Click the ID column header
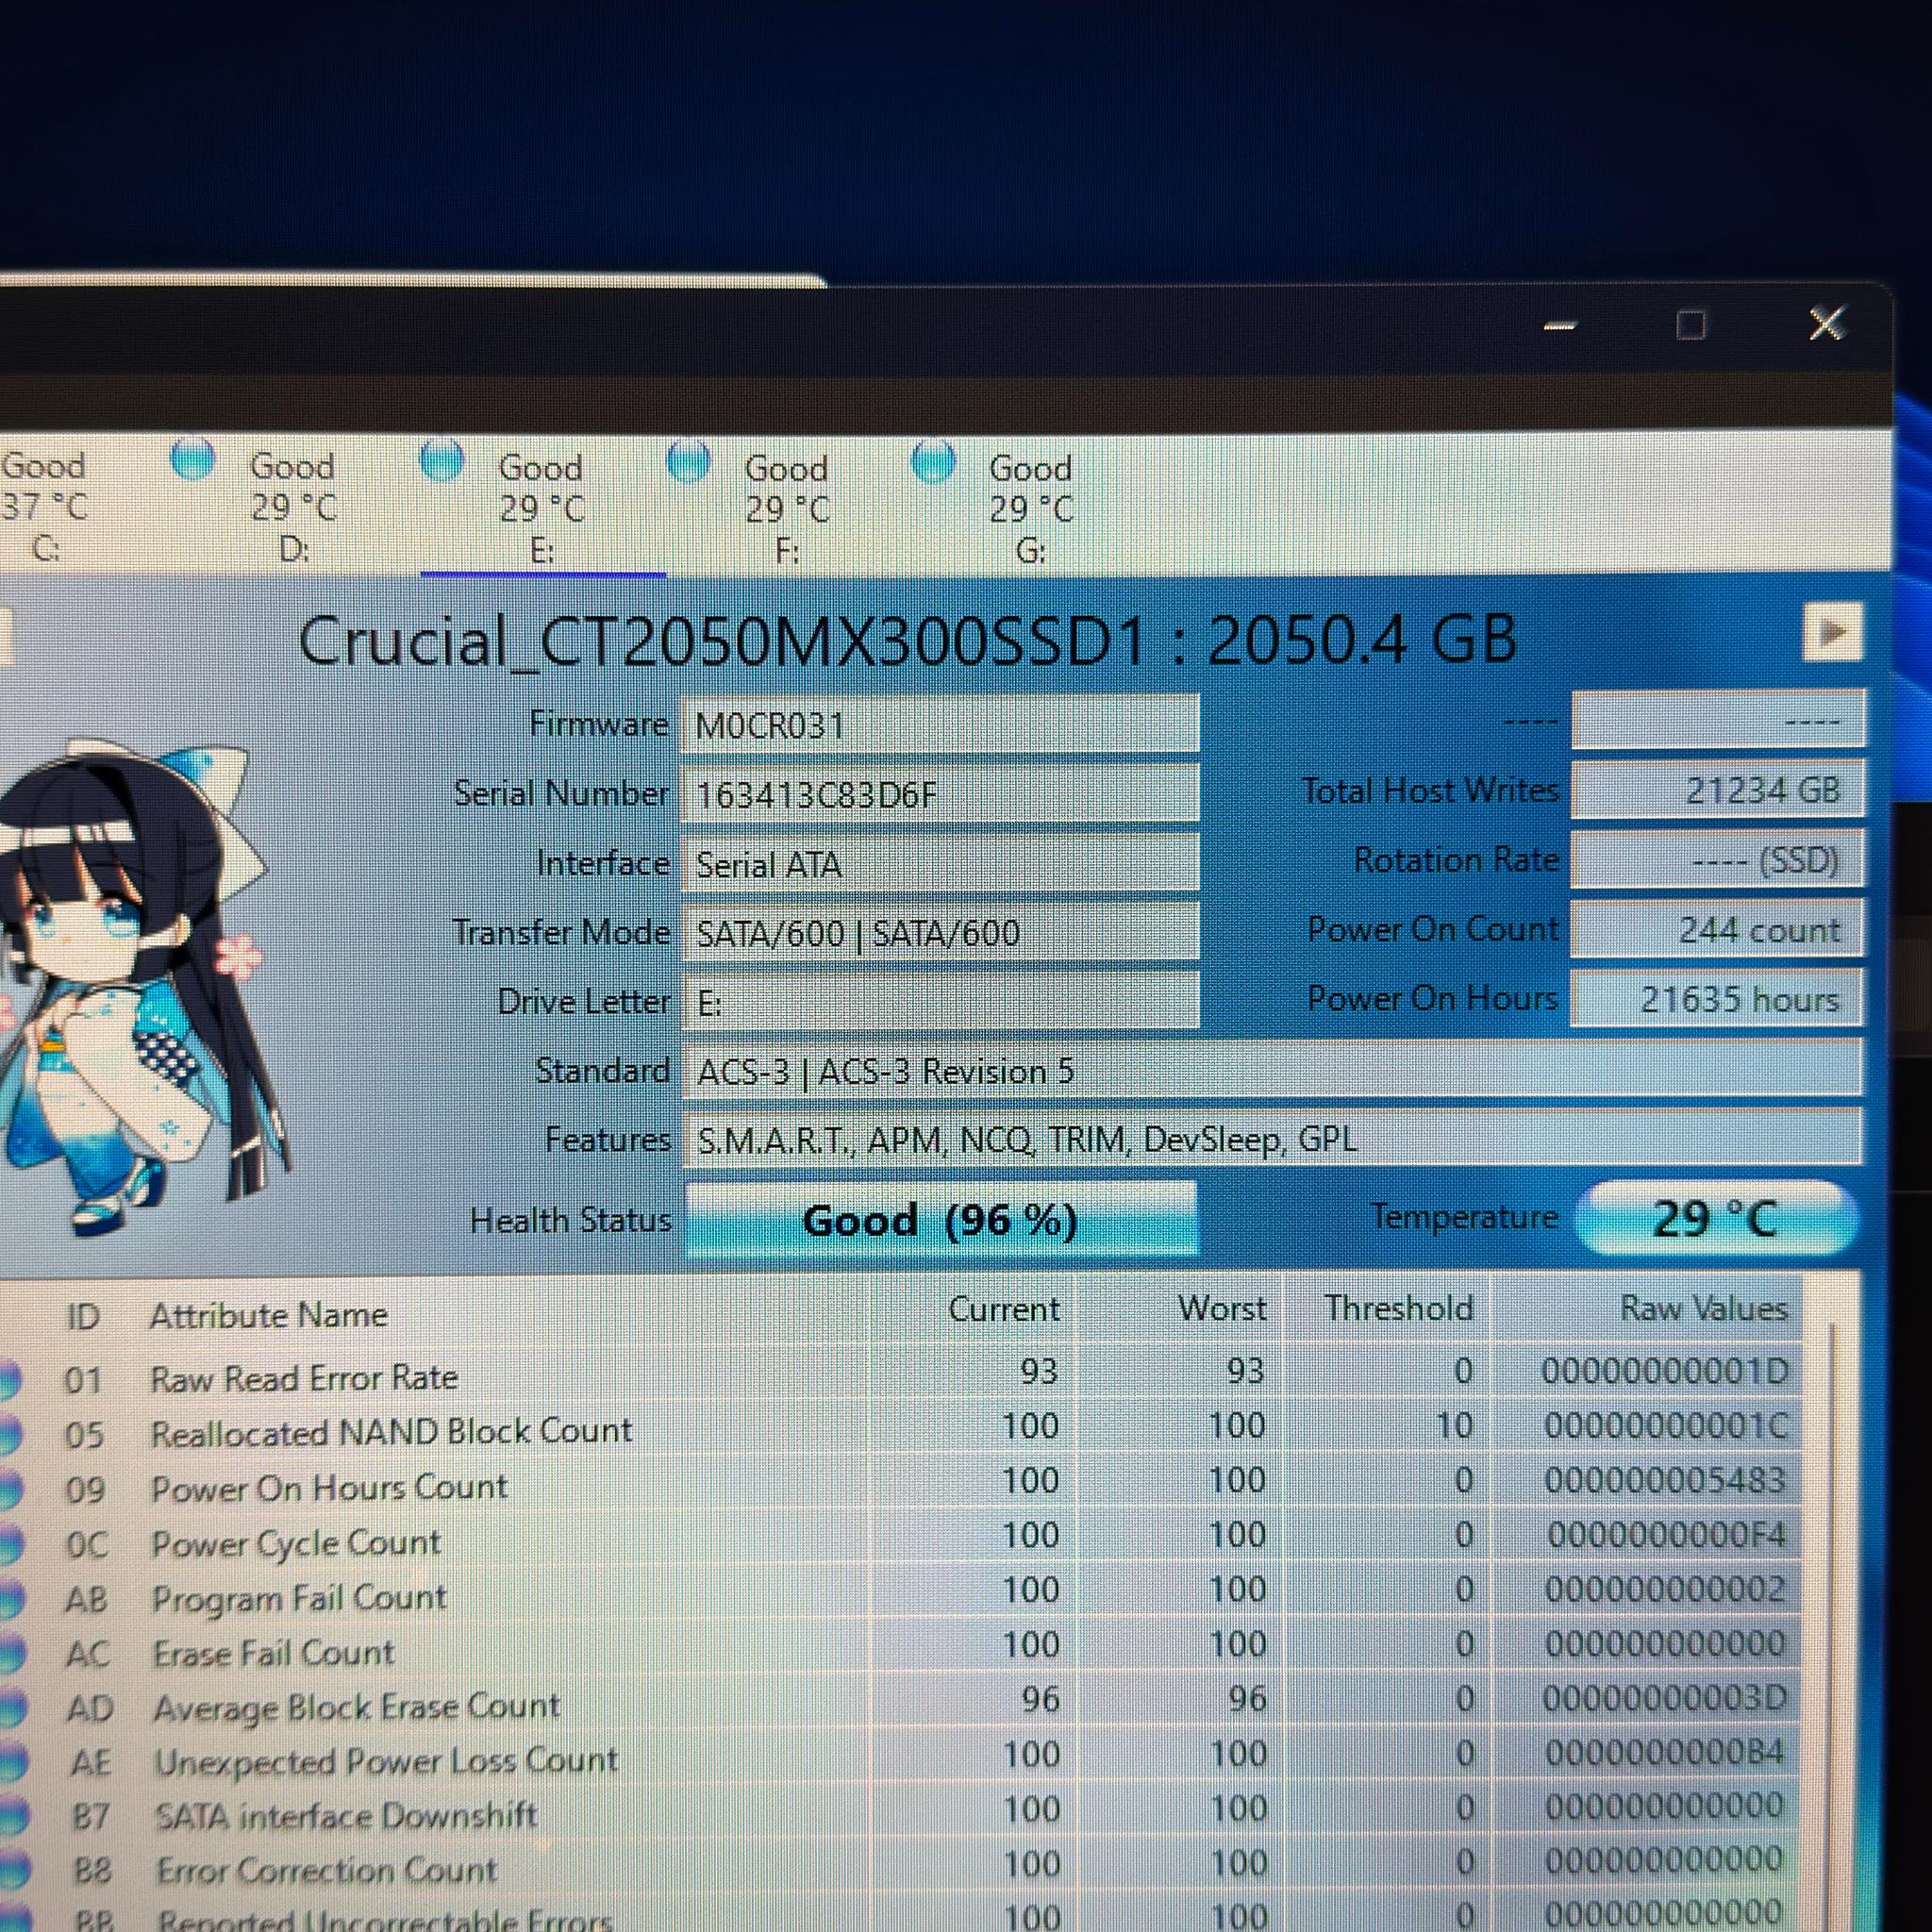The width and height of the screenshot is (1932, 1932). coord(83,1316)
